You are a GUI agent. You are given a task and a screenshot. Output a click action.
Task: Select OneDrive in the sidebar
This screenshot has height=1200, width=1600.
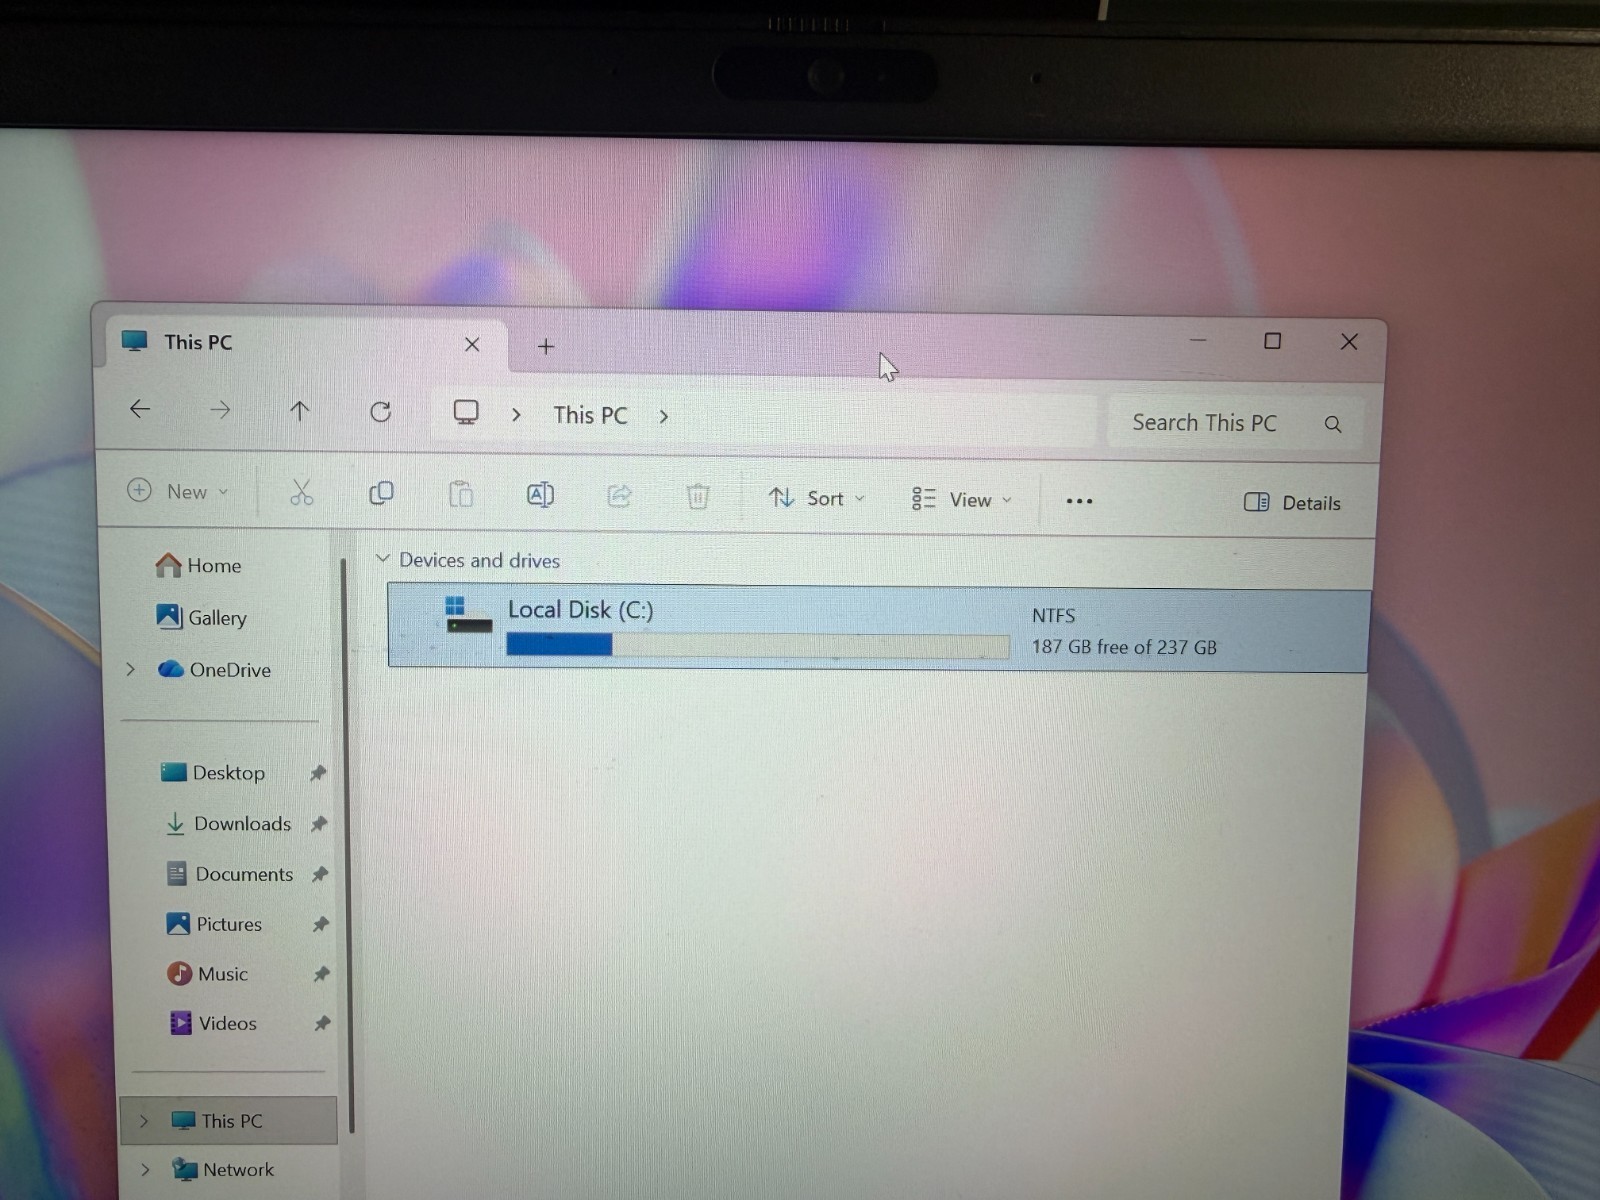coord(214,669)
